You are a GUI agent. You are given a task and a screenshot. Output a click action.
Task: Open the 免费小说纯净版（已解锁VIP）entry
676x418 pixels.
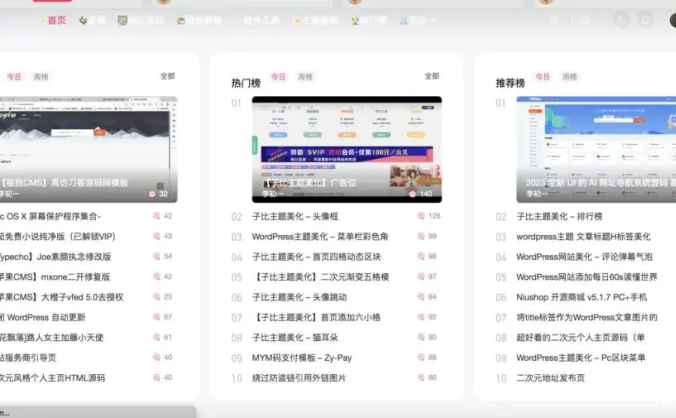click(x=58, y=237)
